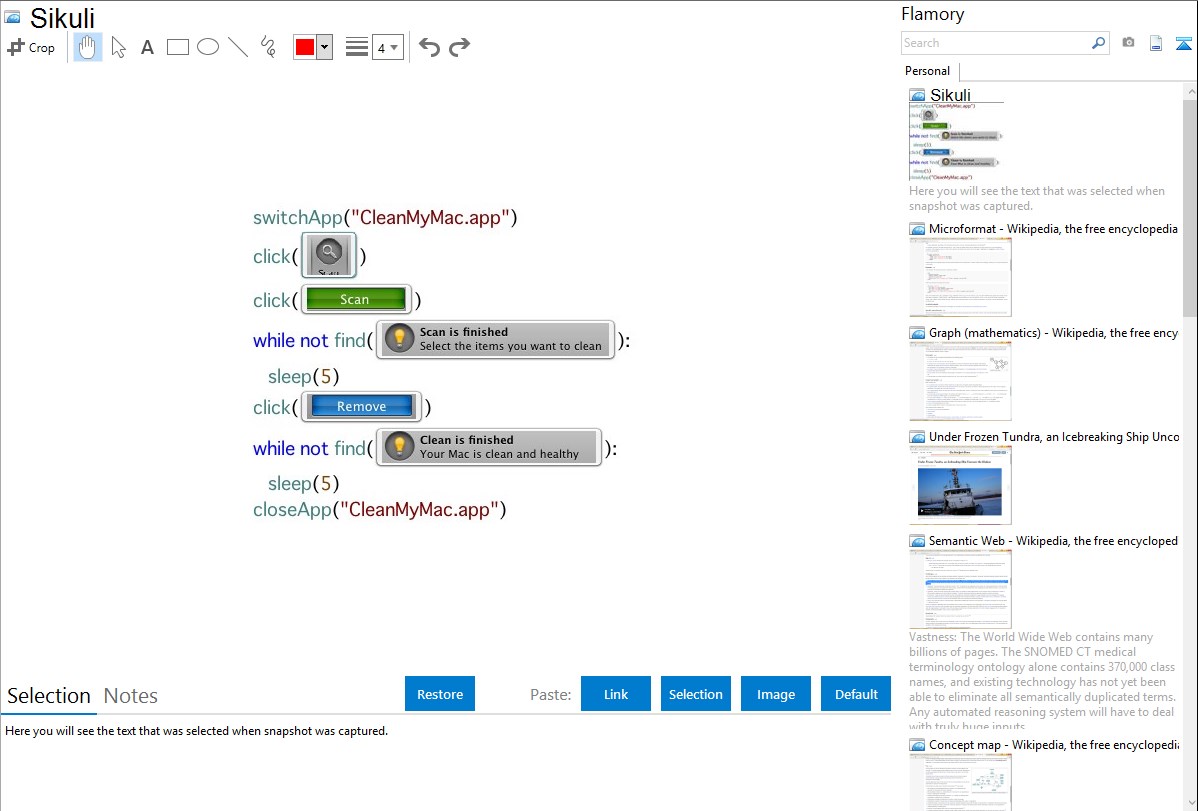Click the switchApp("CleanMyMac.app") line
Screen dimensions: 1198x811
[385, 218]
